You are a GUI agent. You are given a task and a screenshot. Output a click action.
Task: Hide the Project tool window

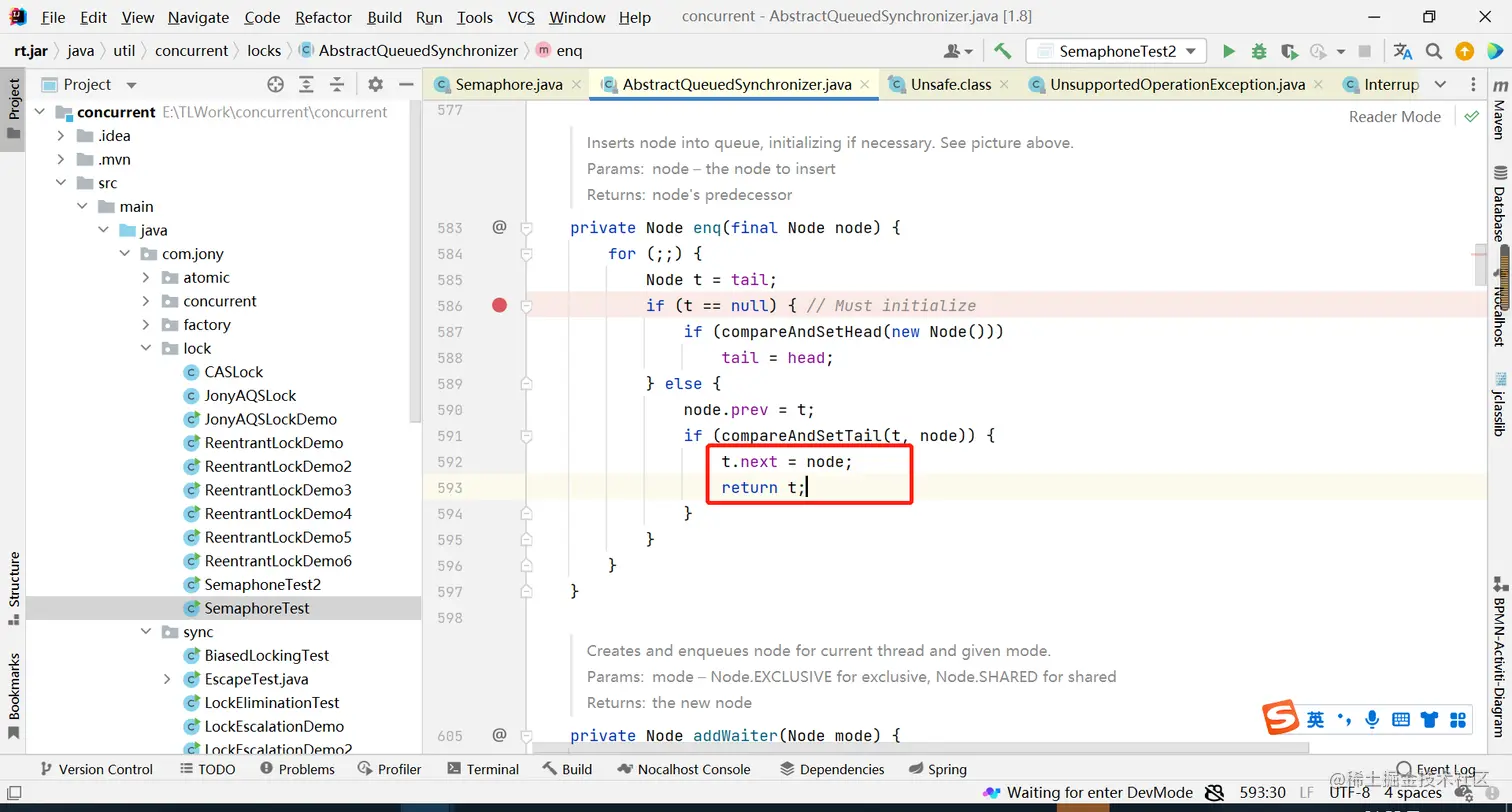[406, 85]
